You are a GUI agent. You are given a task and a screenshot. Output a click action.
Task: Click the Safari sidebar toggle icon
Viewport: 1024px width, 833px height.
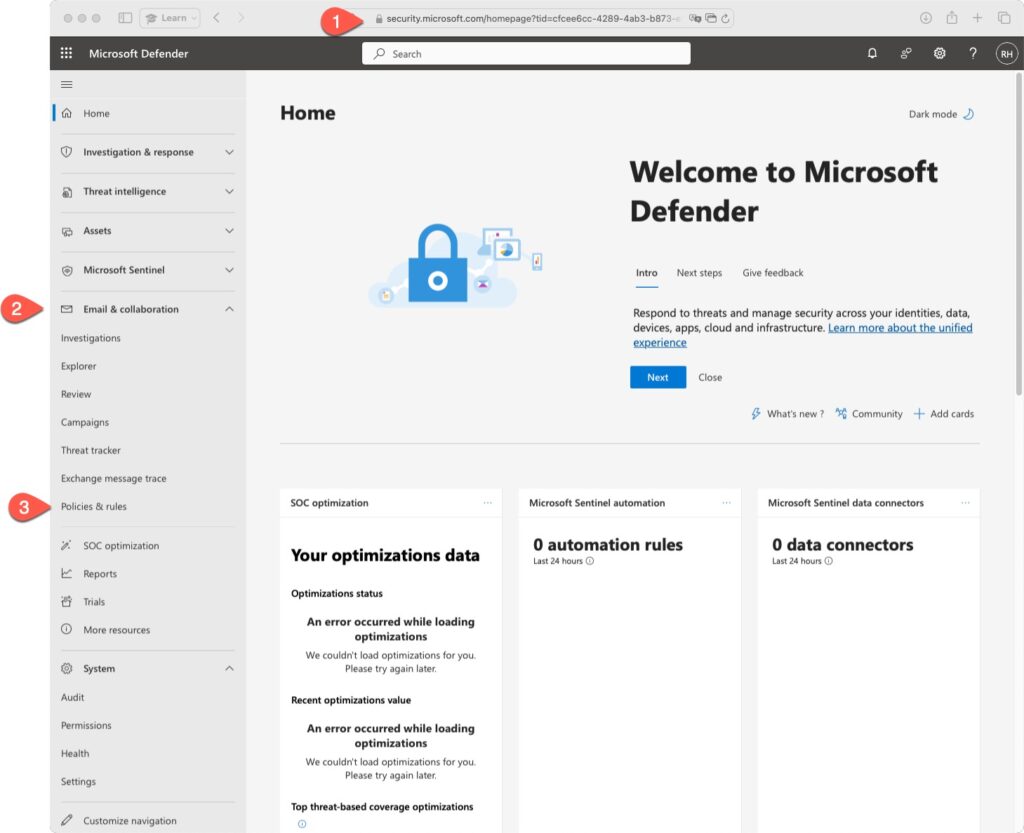pyautogui.click(x=125, y=18)
